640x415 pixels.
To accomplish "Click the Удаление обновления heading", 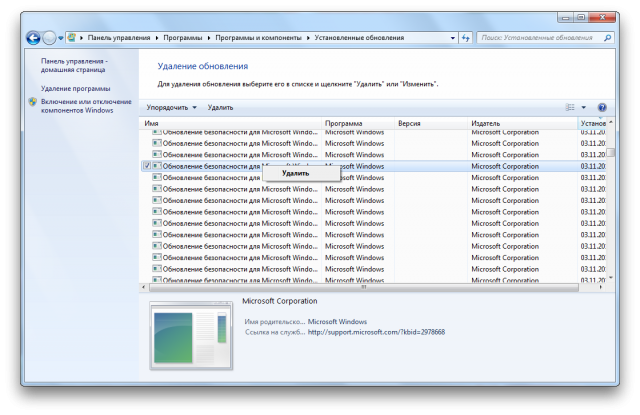I will (x=203, y=66).
